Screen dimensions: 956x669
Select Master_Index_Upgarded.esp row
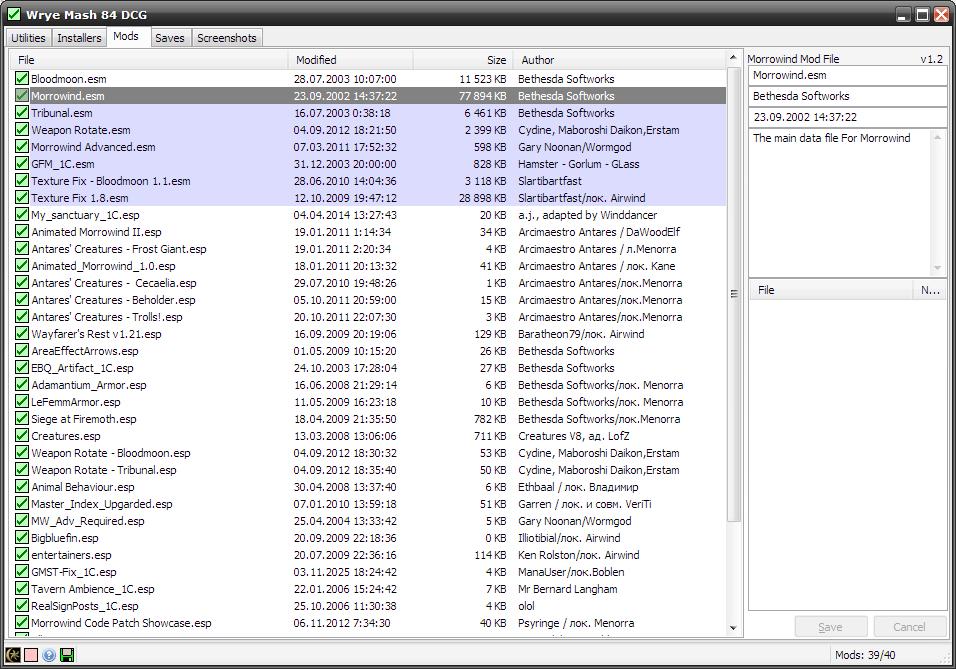(370, 504)
